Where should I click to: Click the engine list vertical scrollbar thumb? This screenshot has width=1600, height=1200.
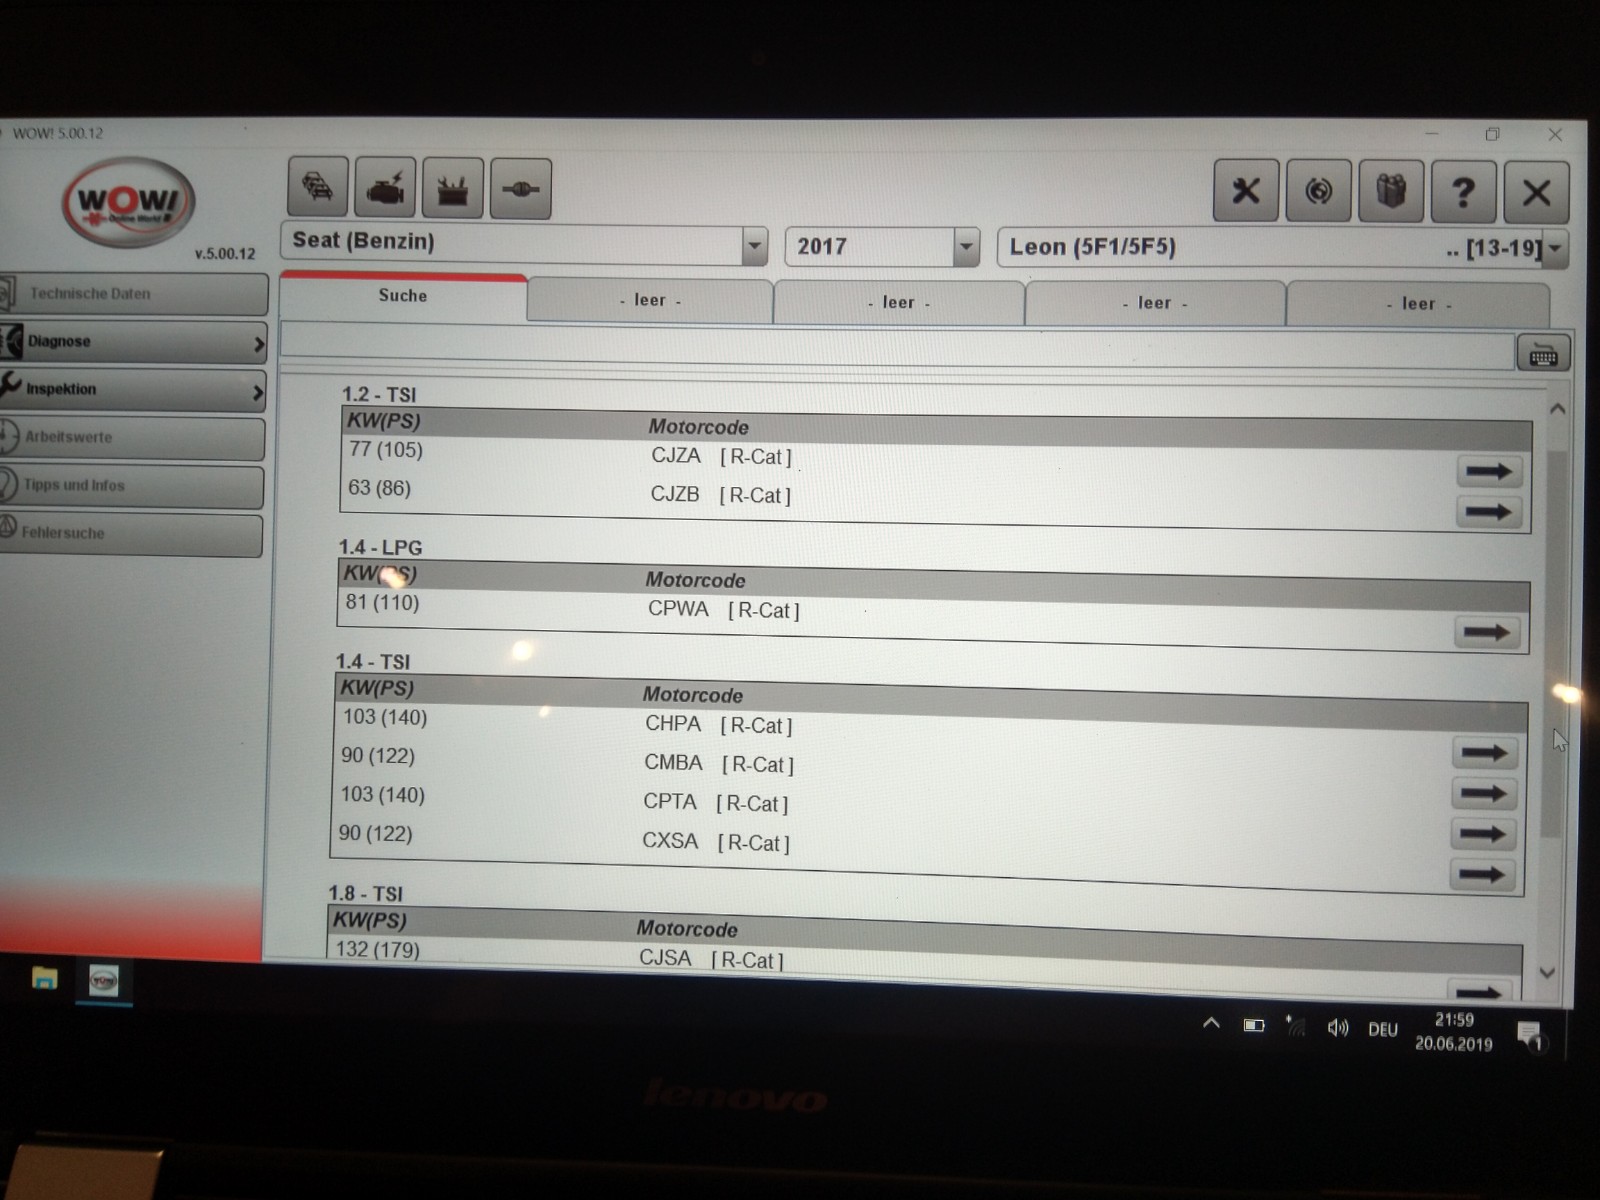click(1553, 645)
